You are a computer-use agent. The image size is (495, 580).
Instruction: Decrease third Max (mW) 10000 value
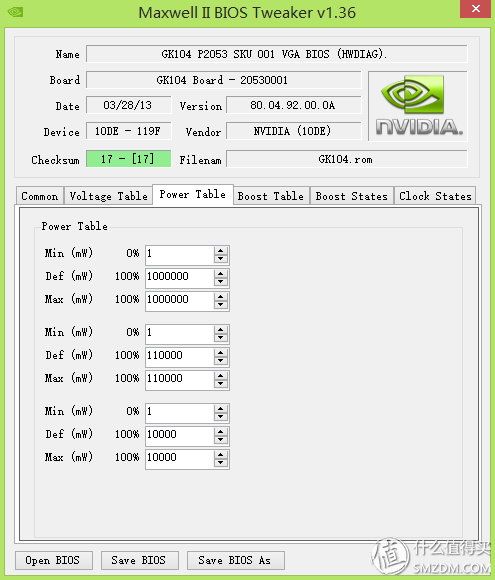(220, 463)
